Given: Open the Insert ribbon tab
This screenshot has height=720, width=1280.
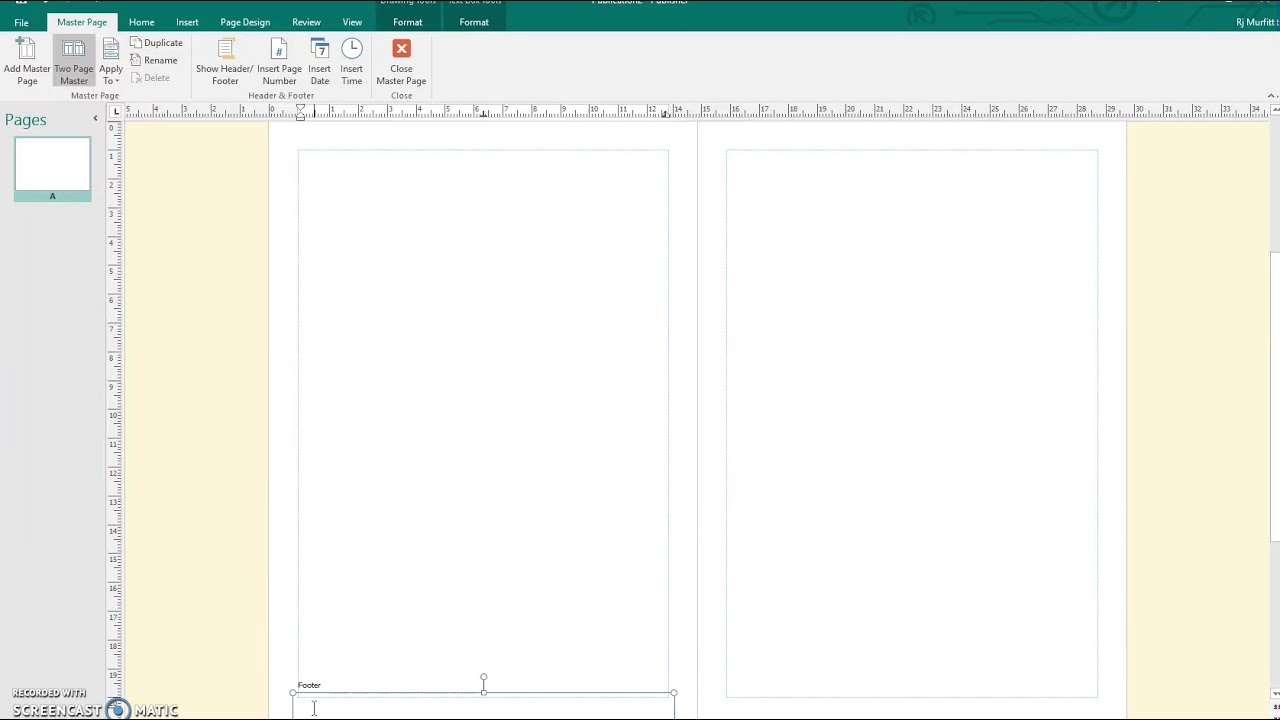Looking at the screenshot, I should (x=187, y=22).
